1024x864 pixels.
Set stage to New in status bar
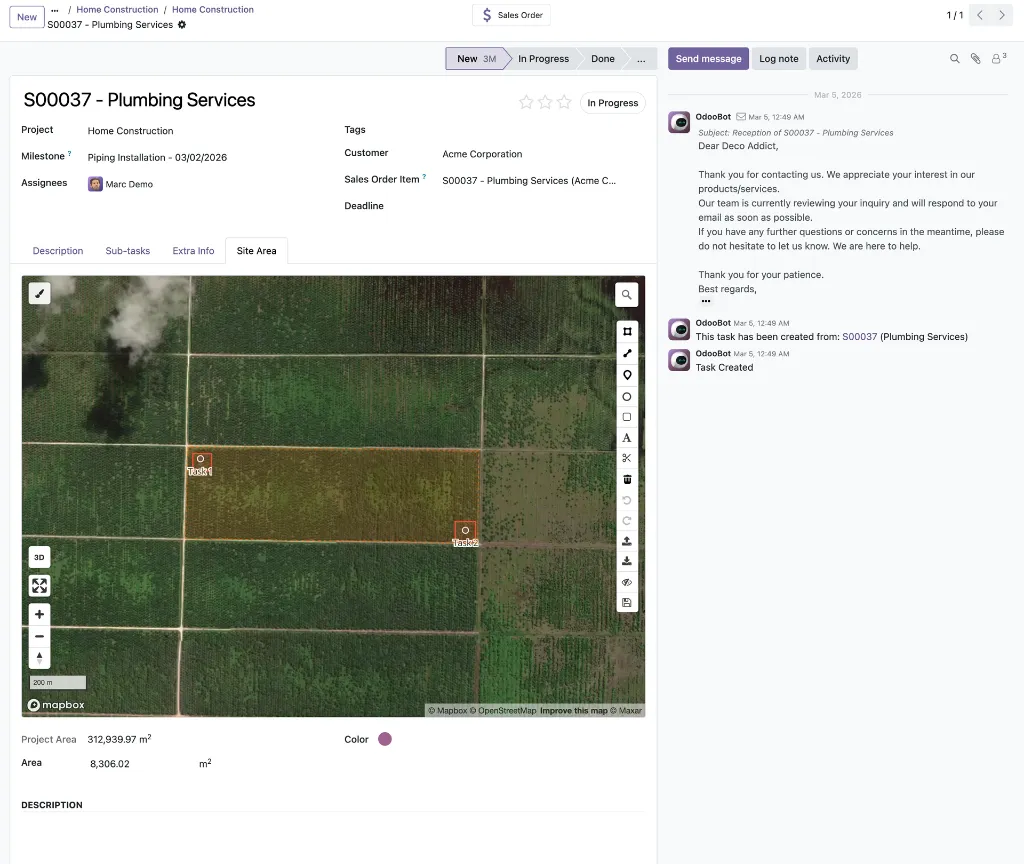pos(476,59)
